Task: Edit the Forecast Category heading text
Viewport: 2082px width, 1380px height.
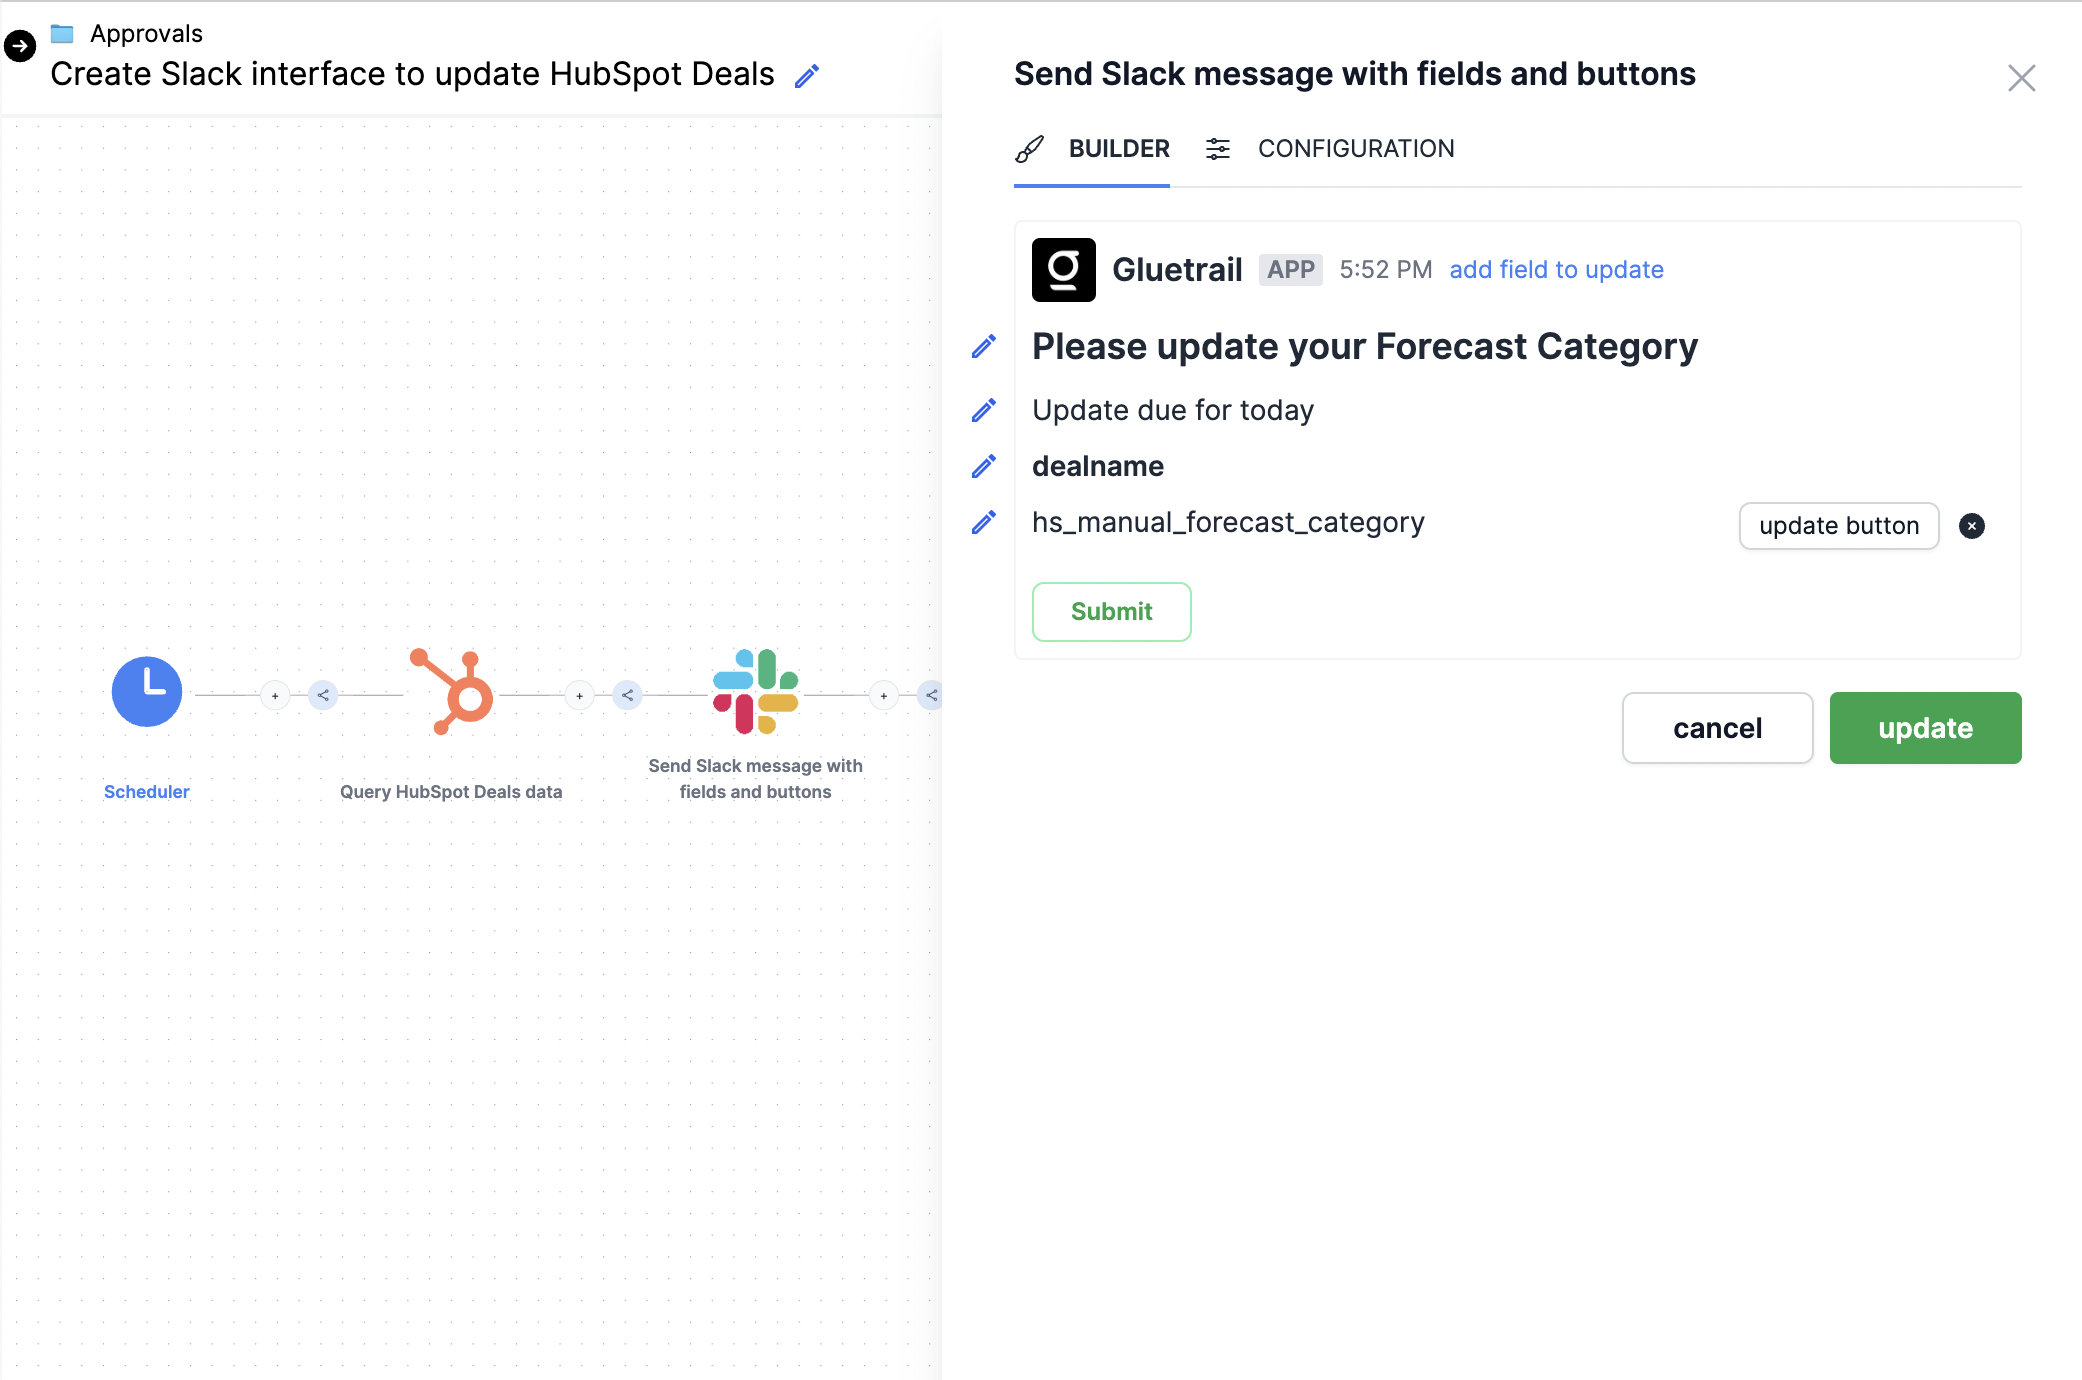Action: coord(984,347)
